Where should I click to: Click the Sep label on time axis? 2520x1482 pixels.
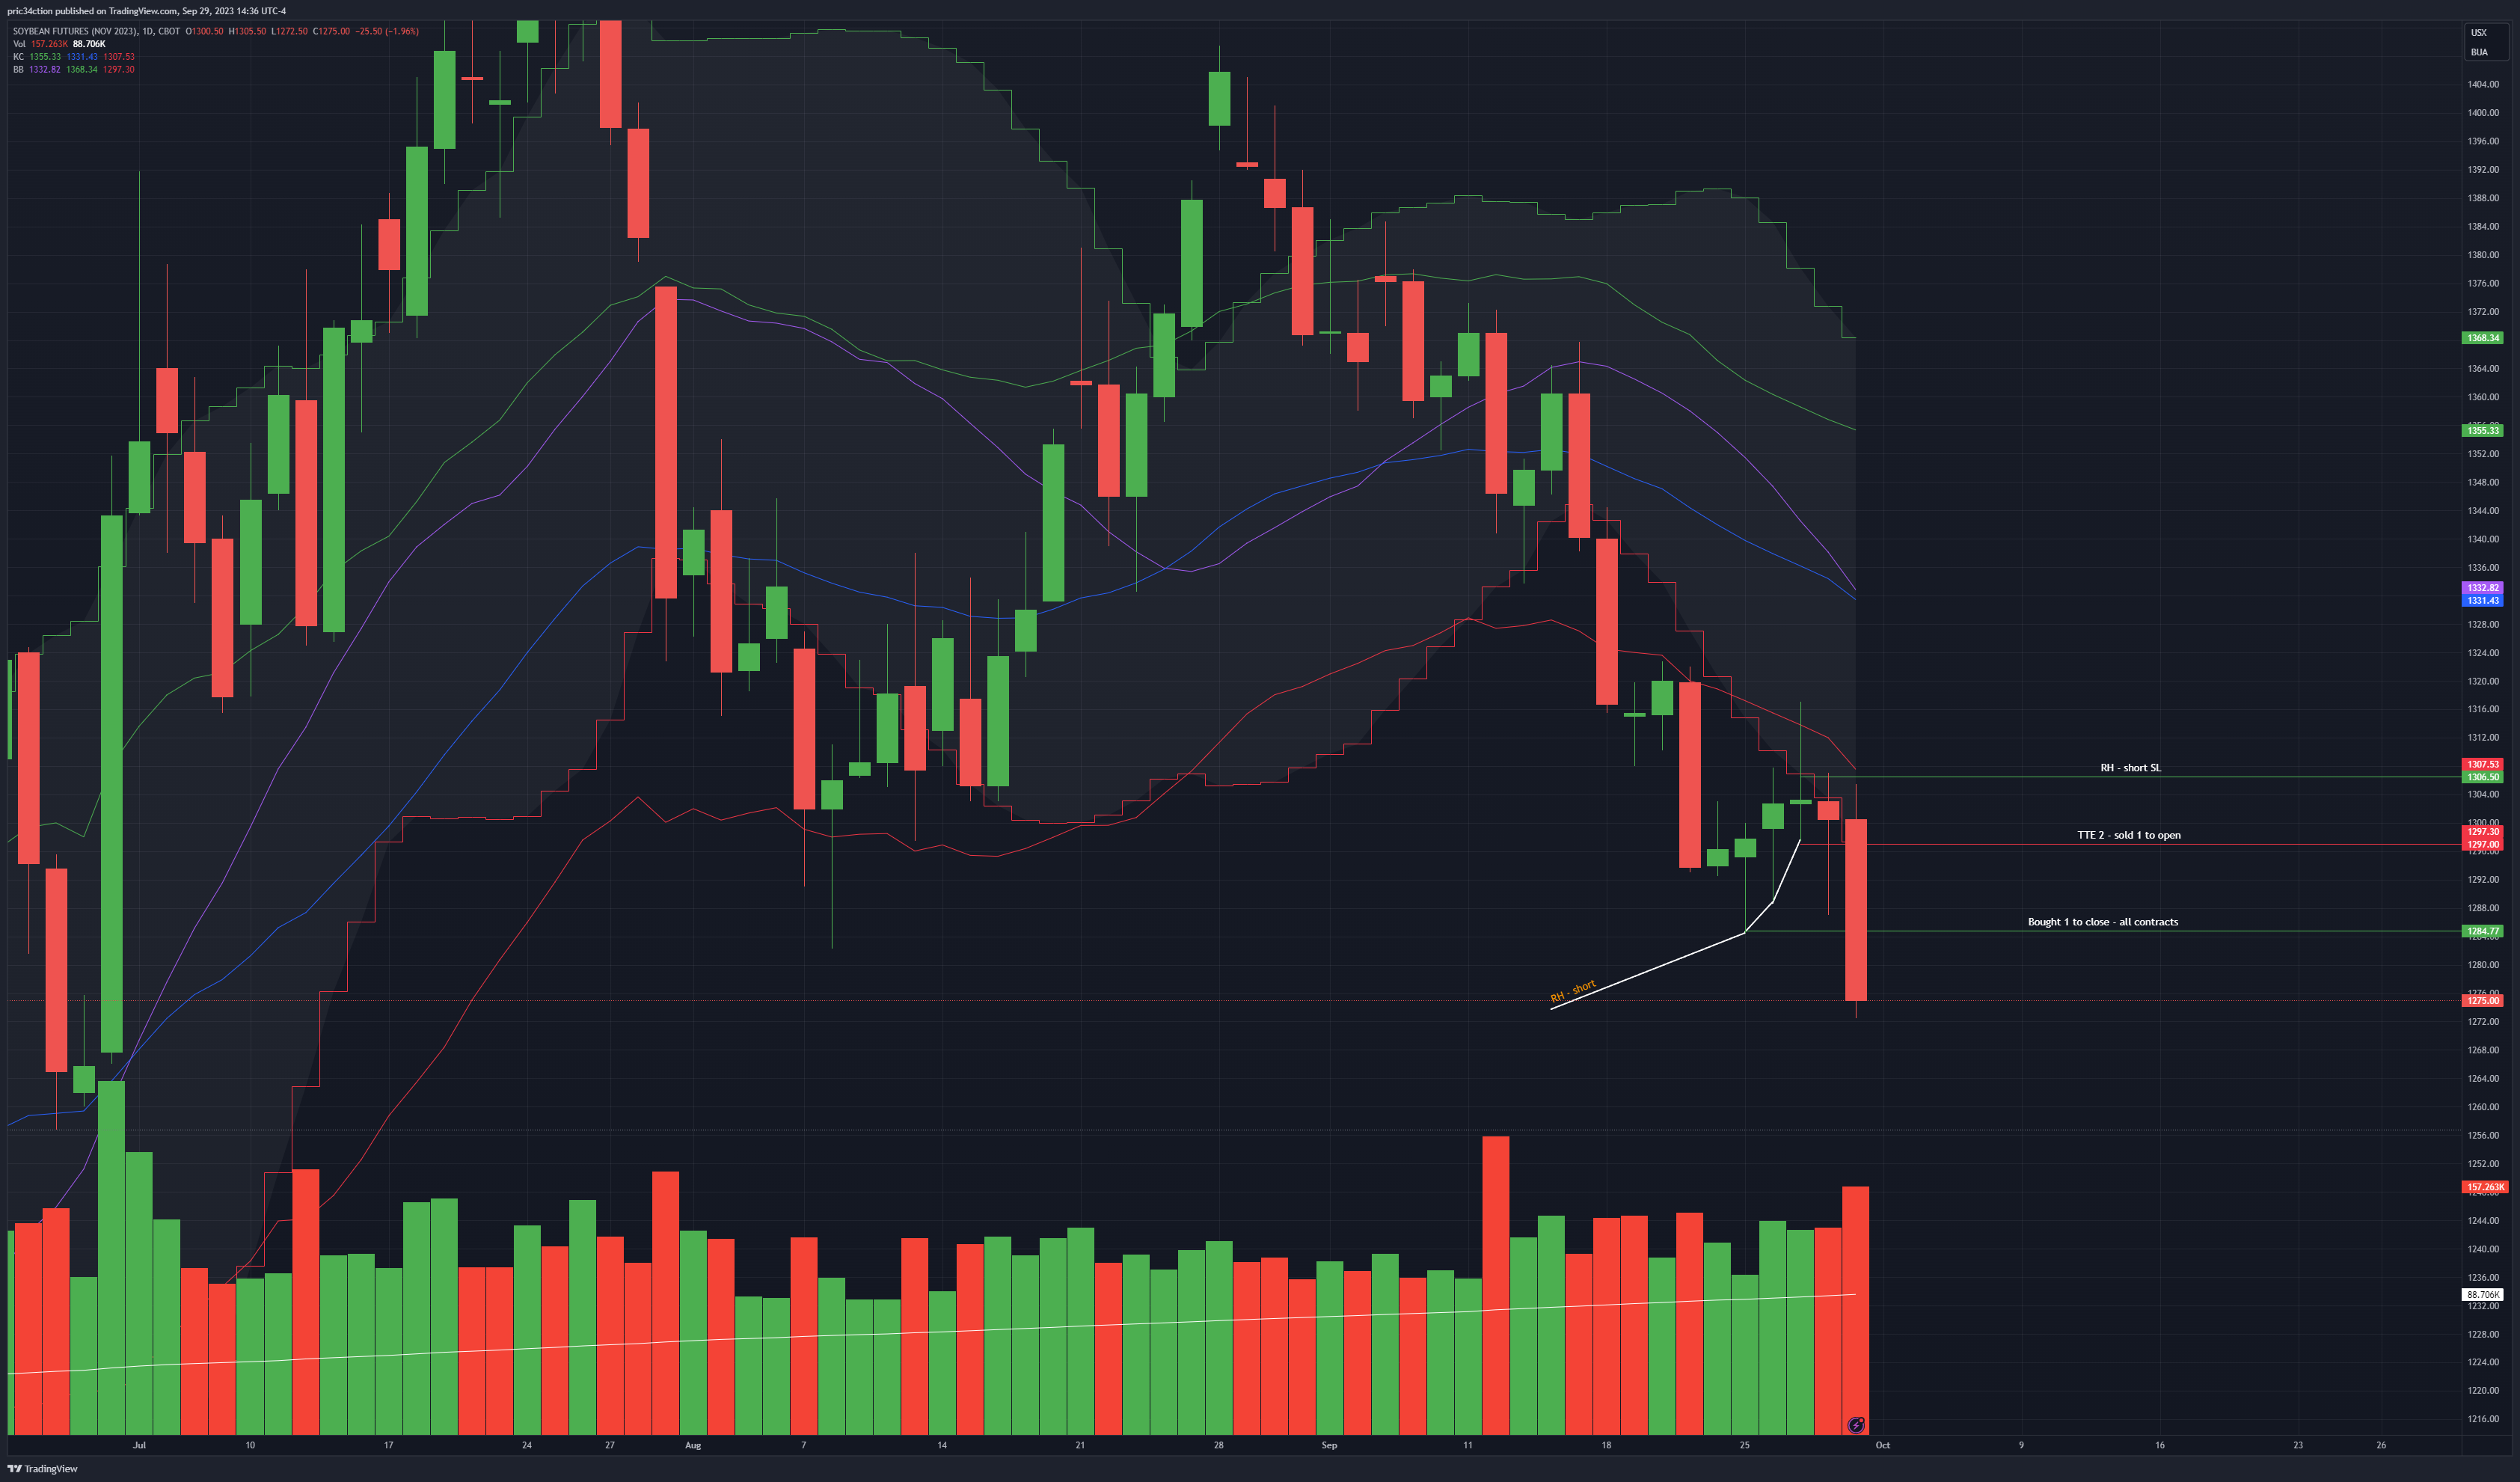(x=1329, y=1445)
